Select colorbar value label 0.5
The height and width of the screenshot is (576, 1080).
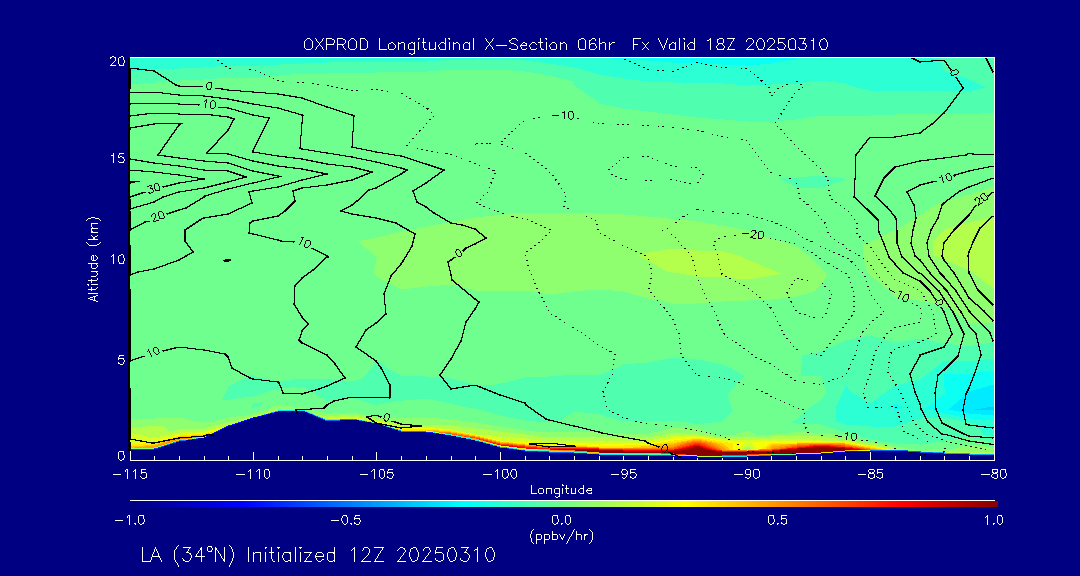point(778,520)
